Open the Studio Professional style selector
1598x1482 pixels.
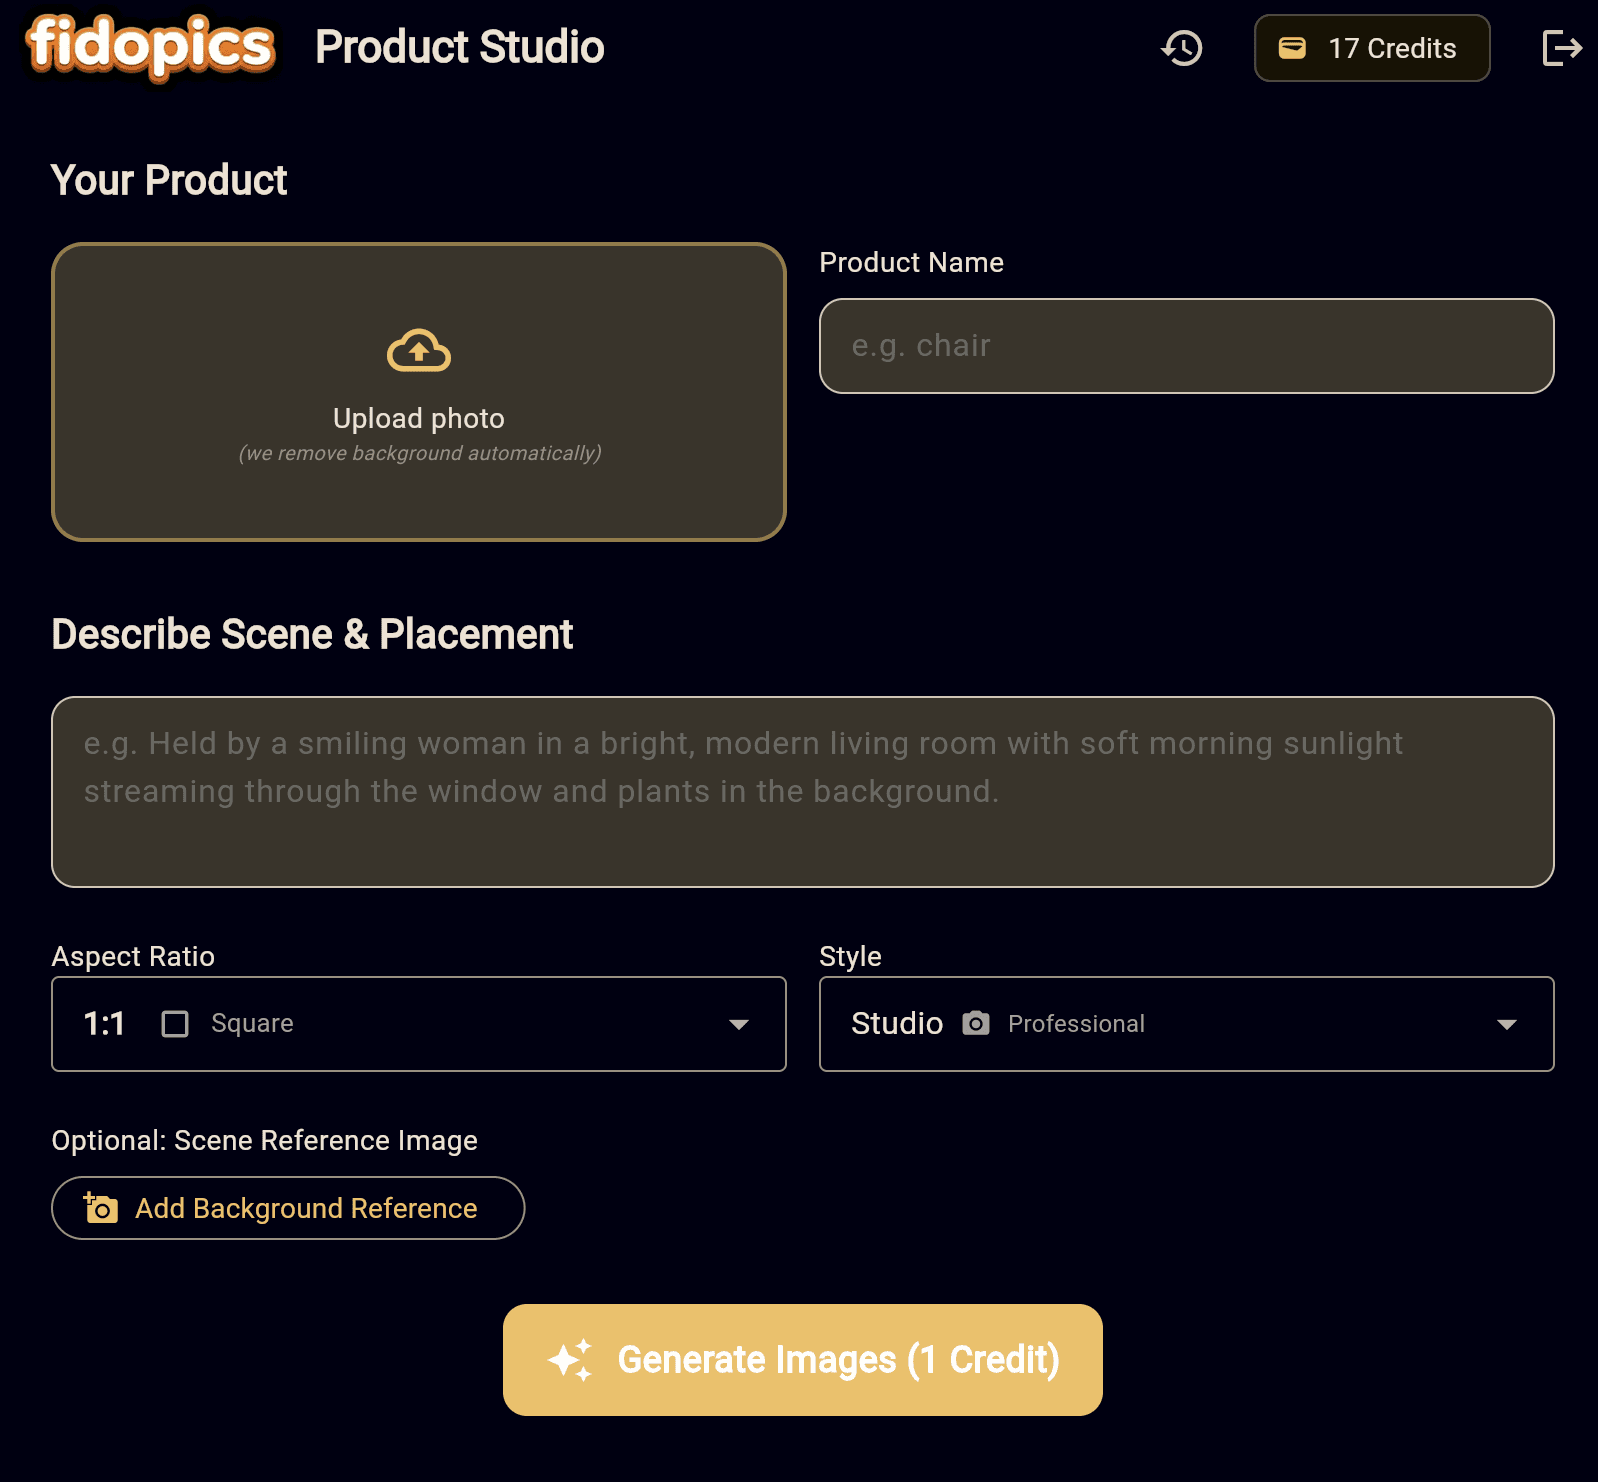1186,1024
